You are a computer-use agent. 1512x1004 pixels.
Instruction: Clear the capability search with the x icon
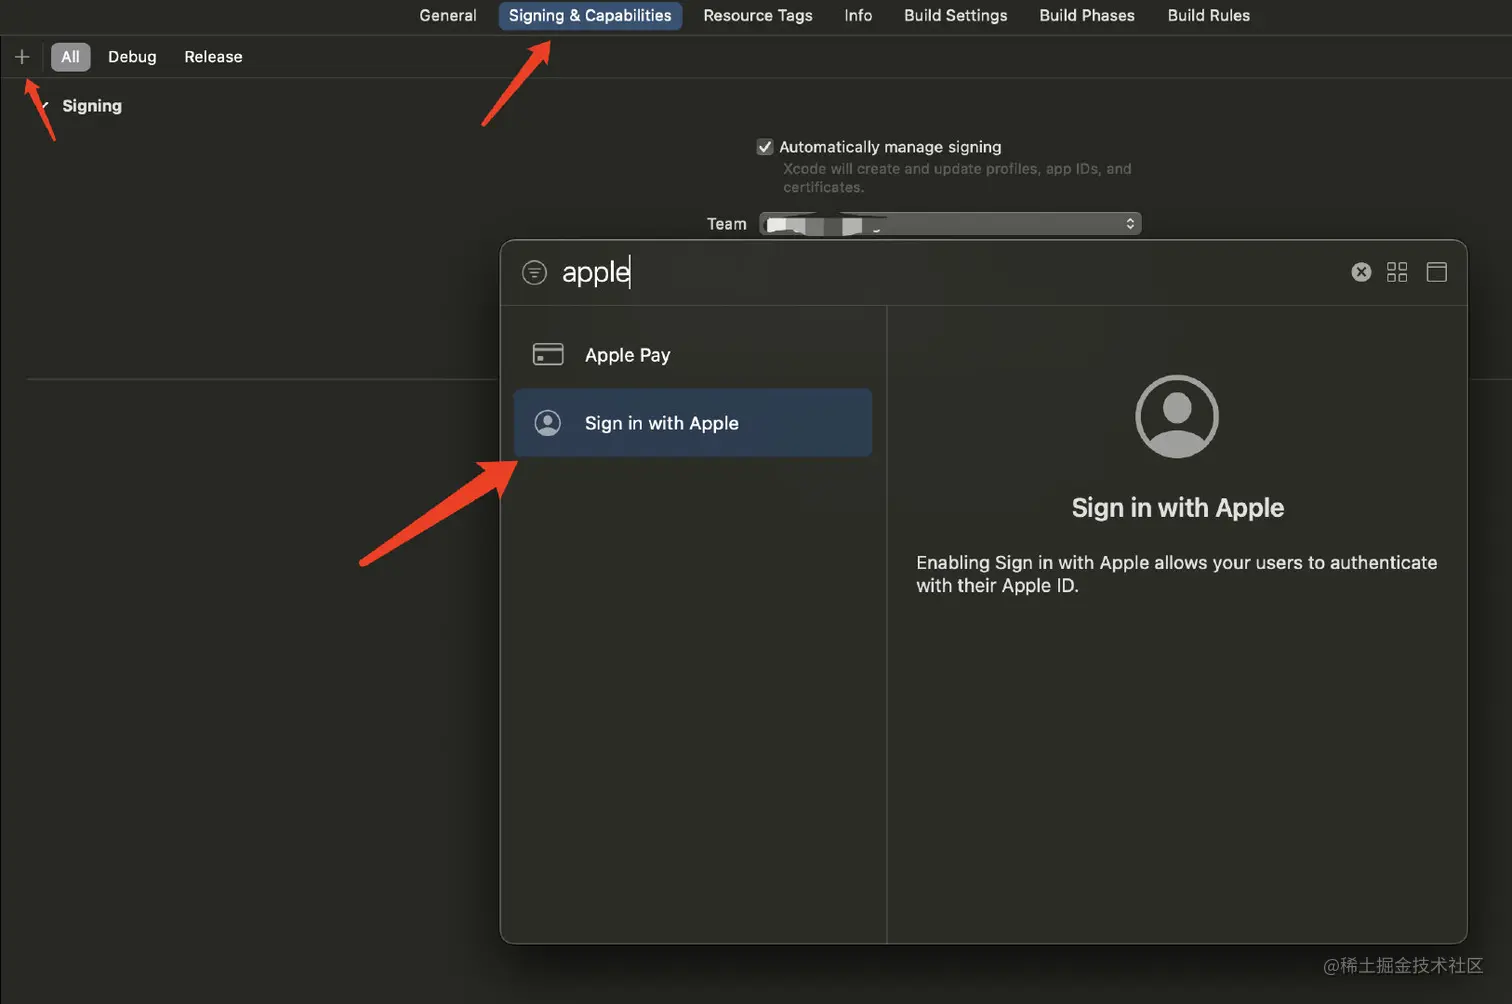tap(1360, 271)
